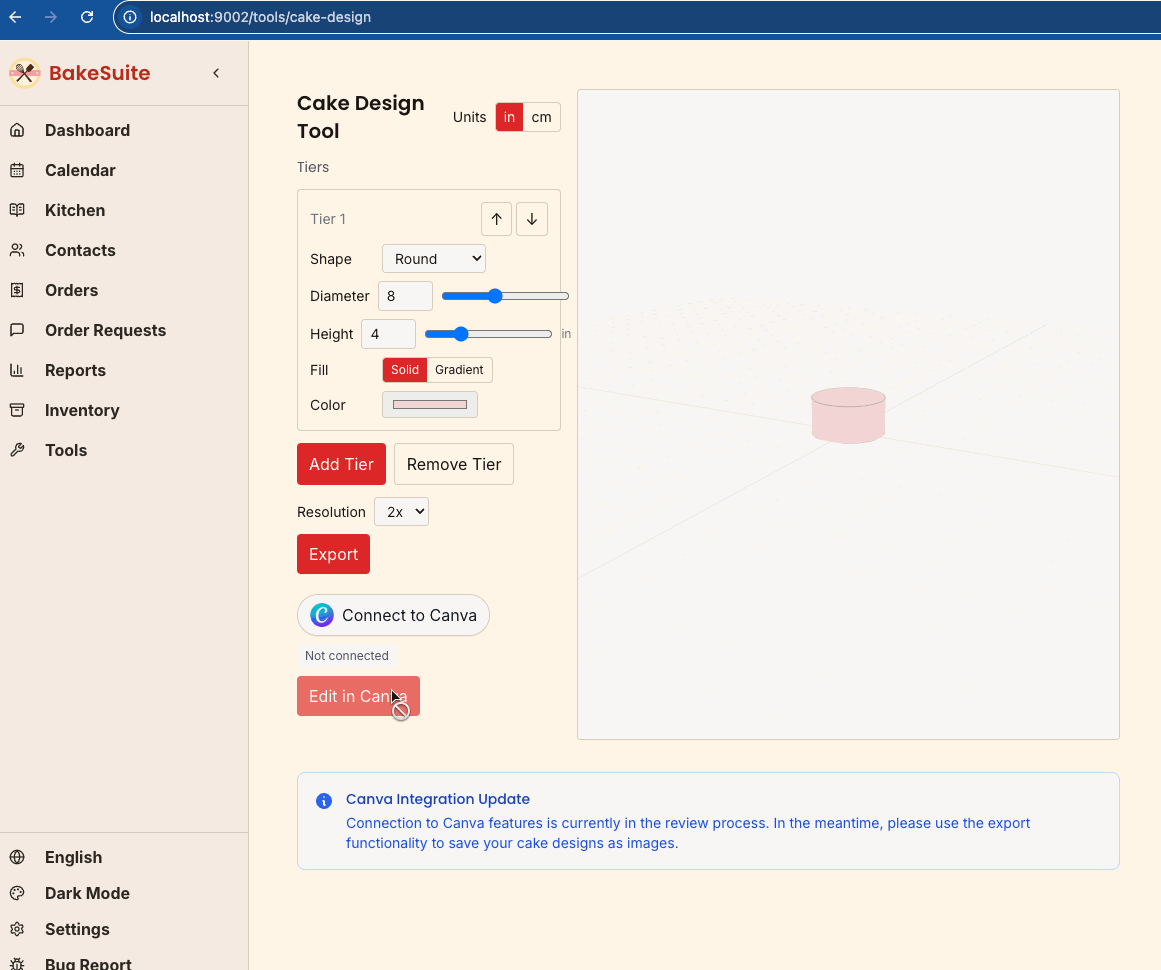This screenshot has width=1161, height=970.
Task: Toggle Dark Mode in the sidebar
Action: (x=87, y=893)
